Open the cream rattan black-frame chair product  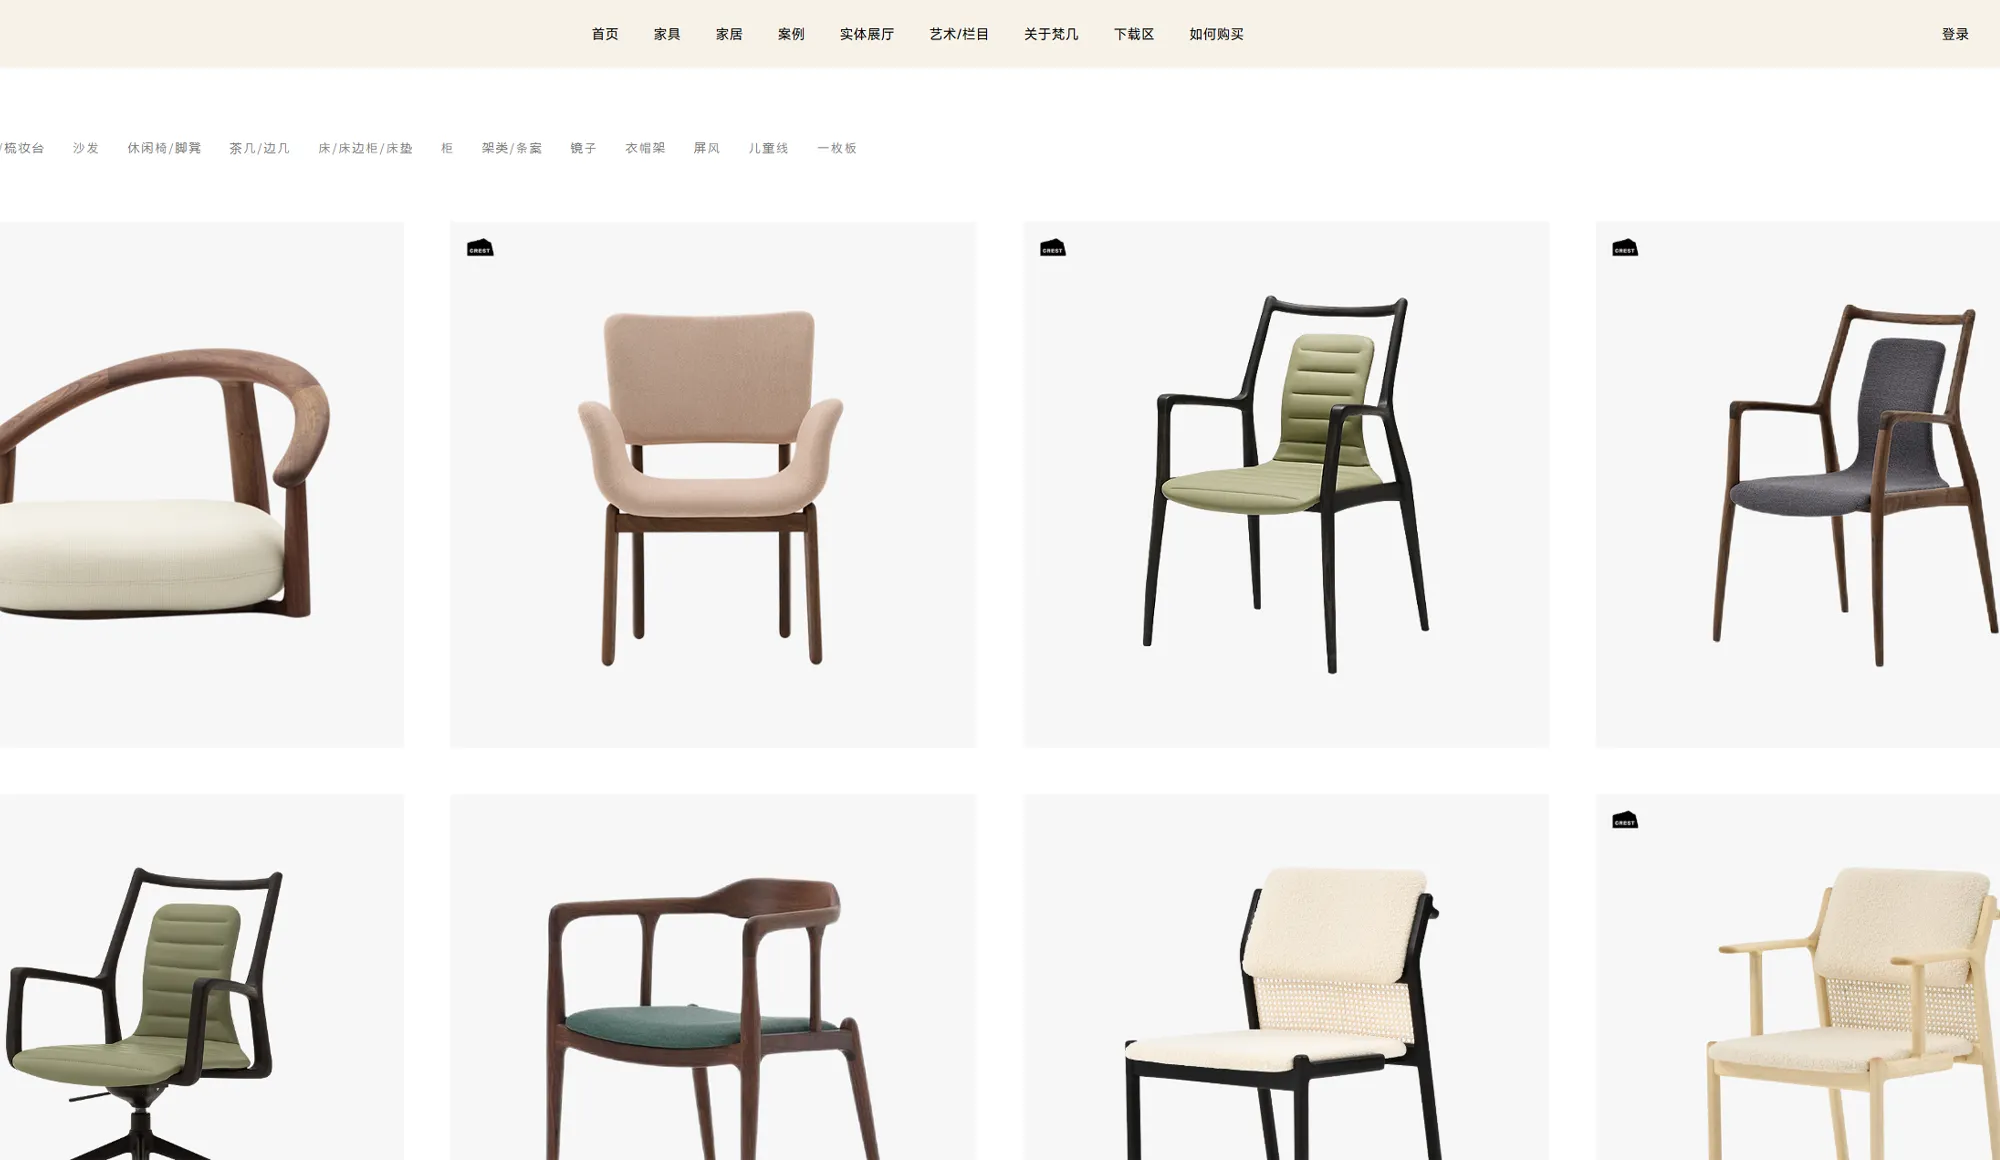click(1286, 977)
